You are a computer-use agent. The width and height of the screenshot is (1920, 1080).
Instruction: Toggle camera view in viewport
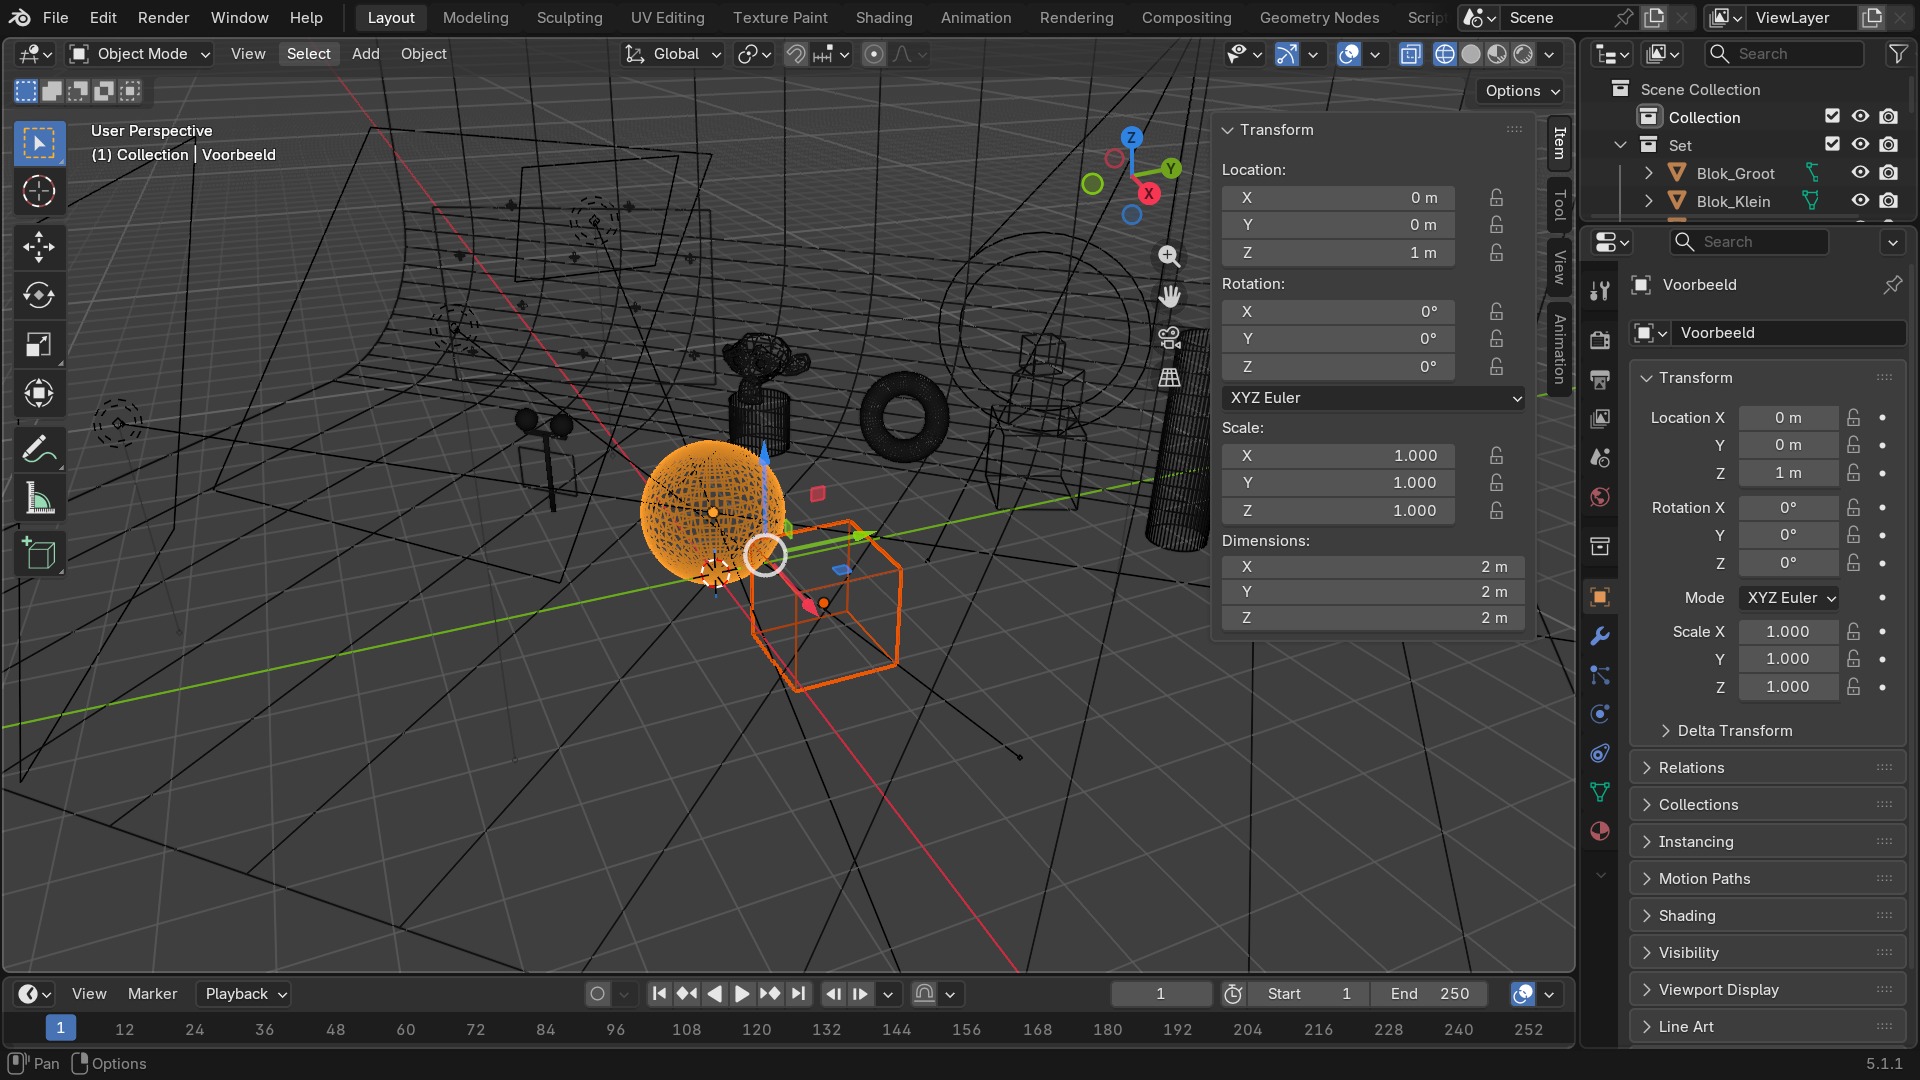coord(1169,337)
